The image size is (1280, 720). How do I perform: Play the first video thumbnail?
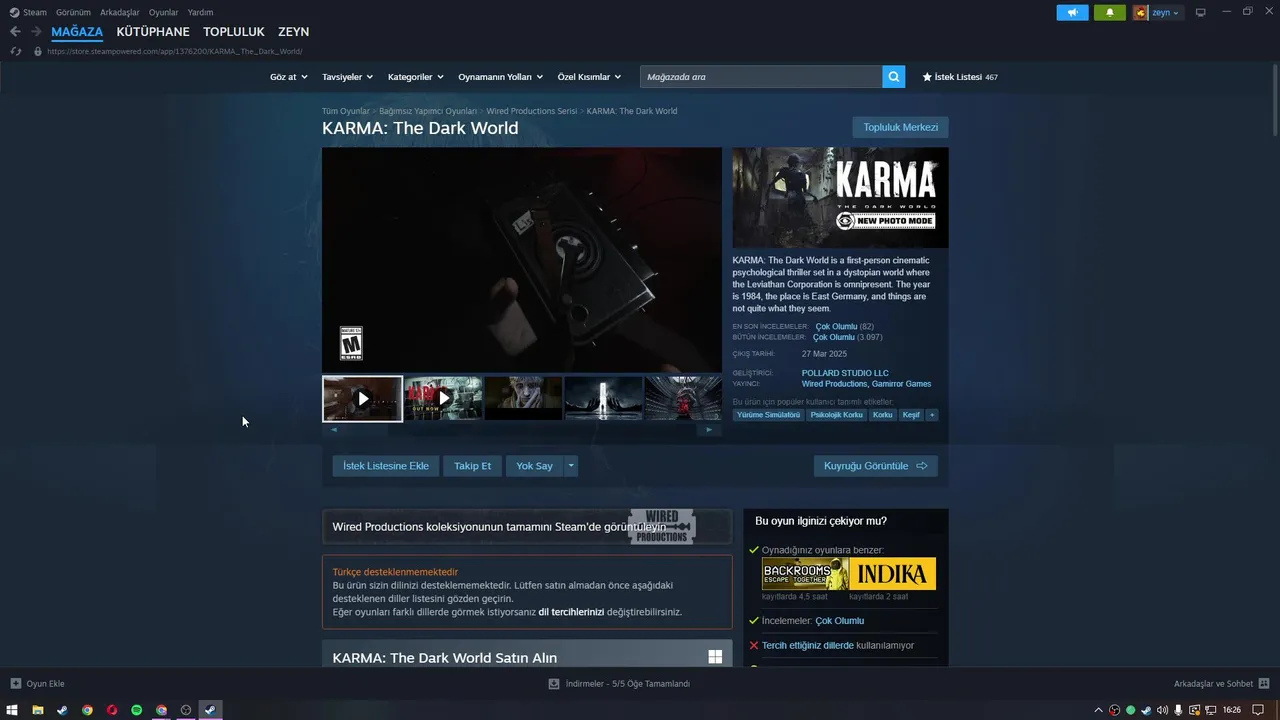point(363,399)
